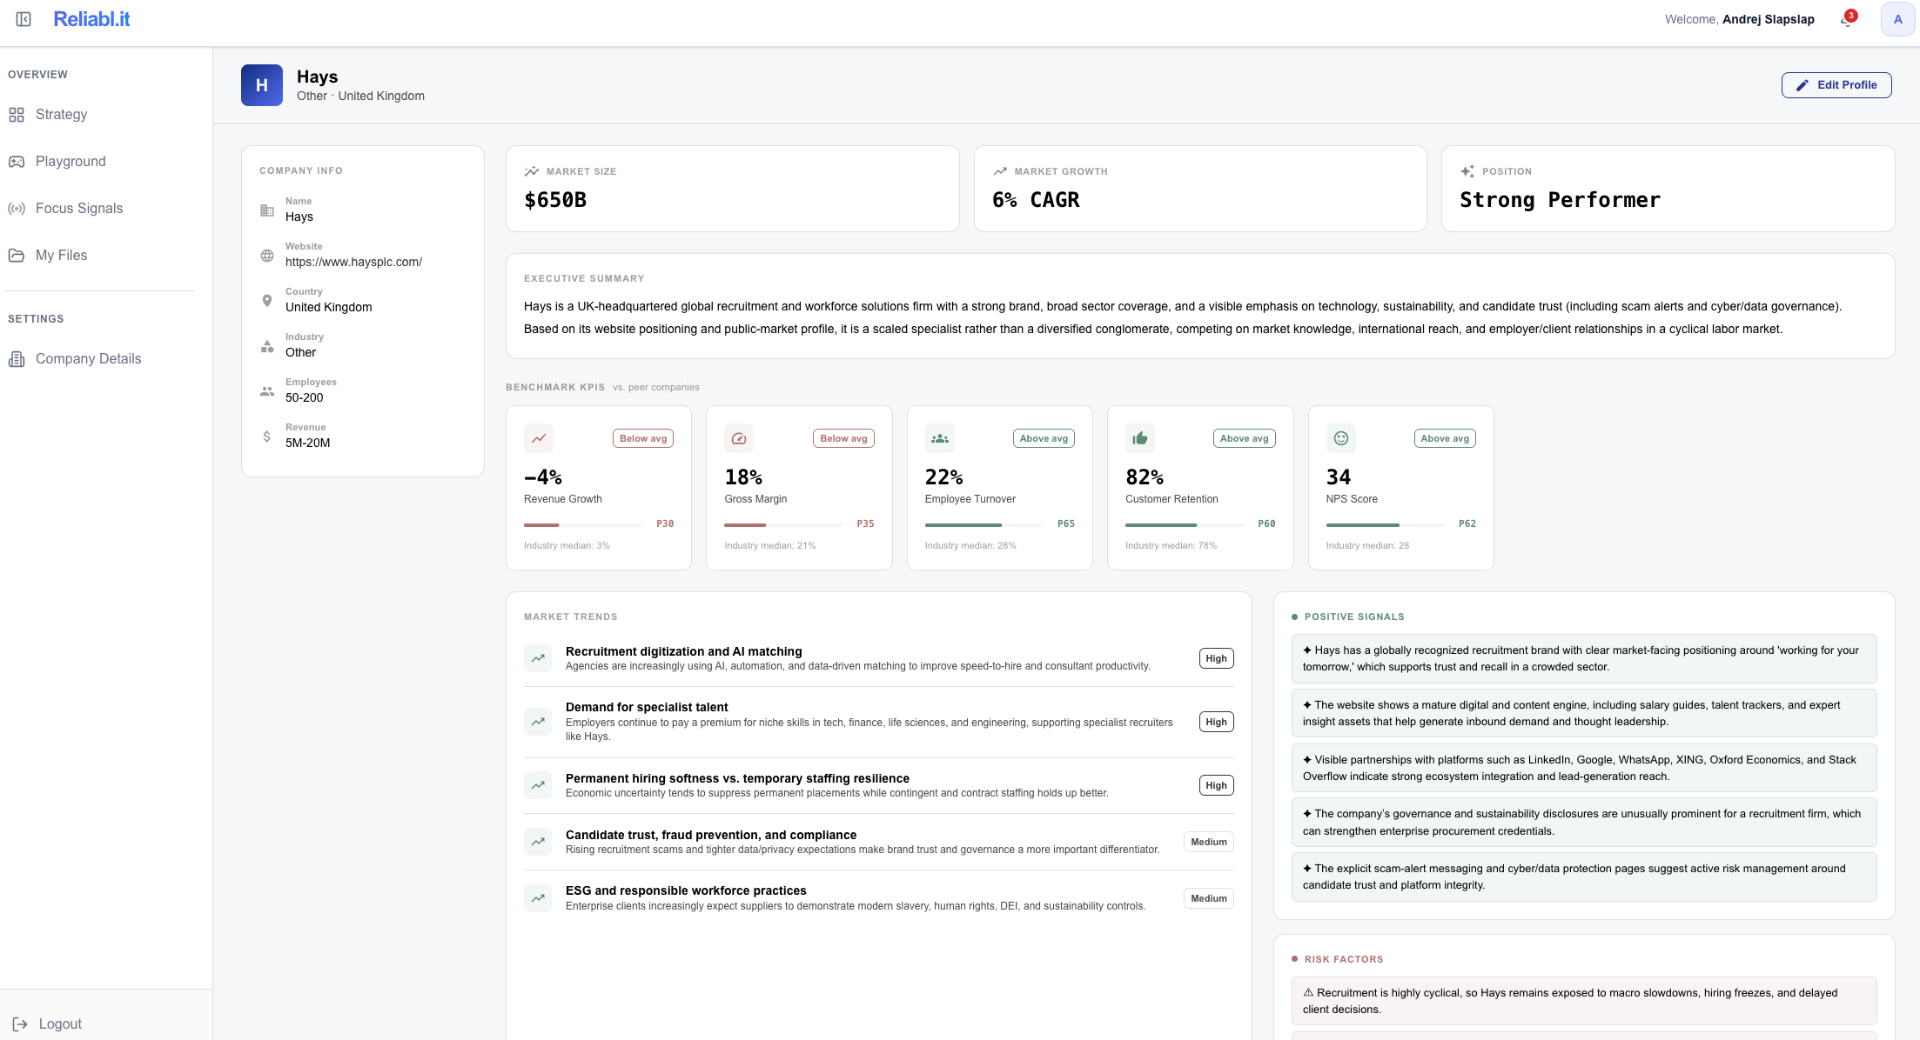Click the sidebar collapse icon top left
1920x1040 pixels.
[24, 18]
